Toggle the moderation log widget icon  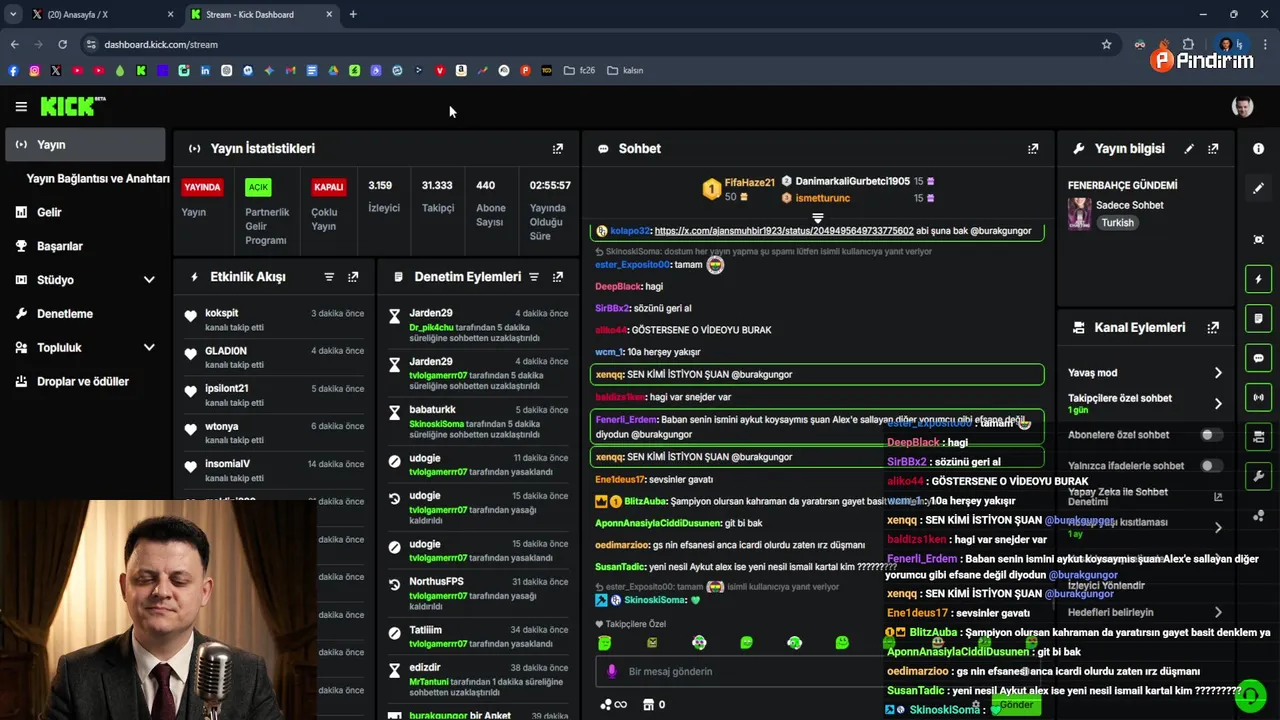click(x=1258, y=319)
